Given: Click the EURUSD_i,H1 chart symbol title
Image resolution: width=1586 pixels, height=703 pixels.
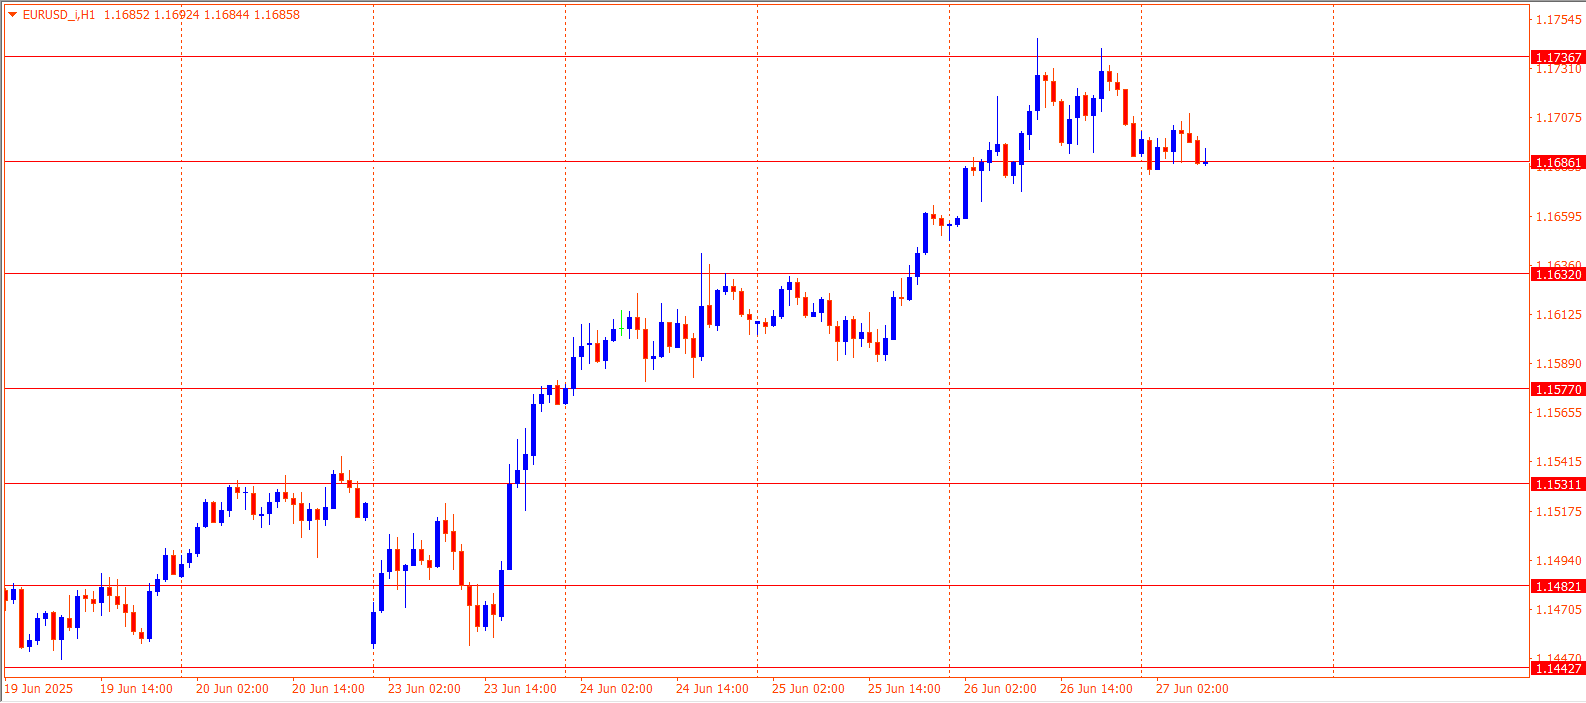Looking at the screenshot, I should pos(59,15).
